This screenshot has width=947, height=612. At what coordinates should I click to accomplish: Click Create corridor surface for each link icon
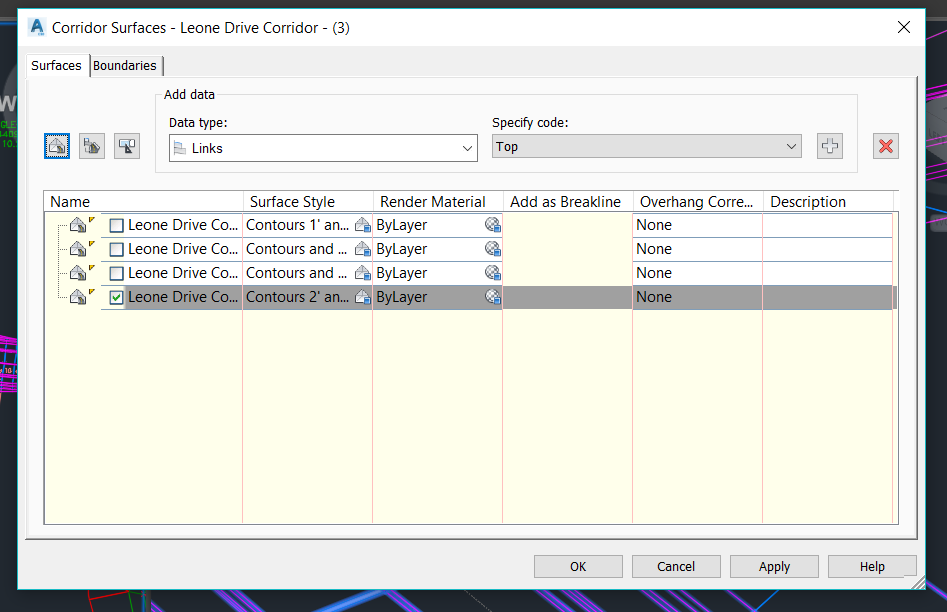[x=92, y=146]
